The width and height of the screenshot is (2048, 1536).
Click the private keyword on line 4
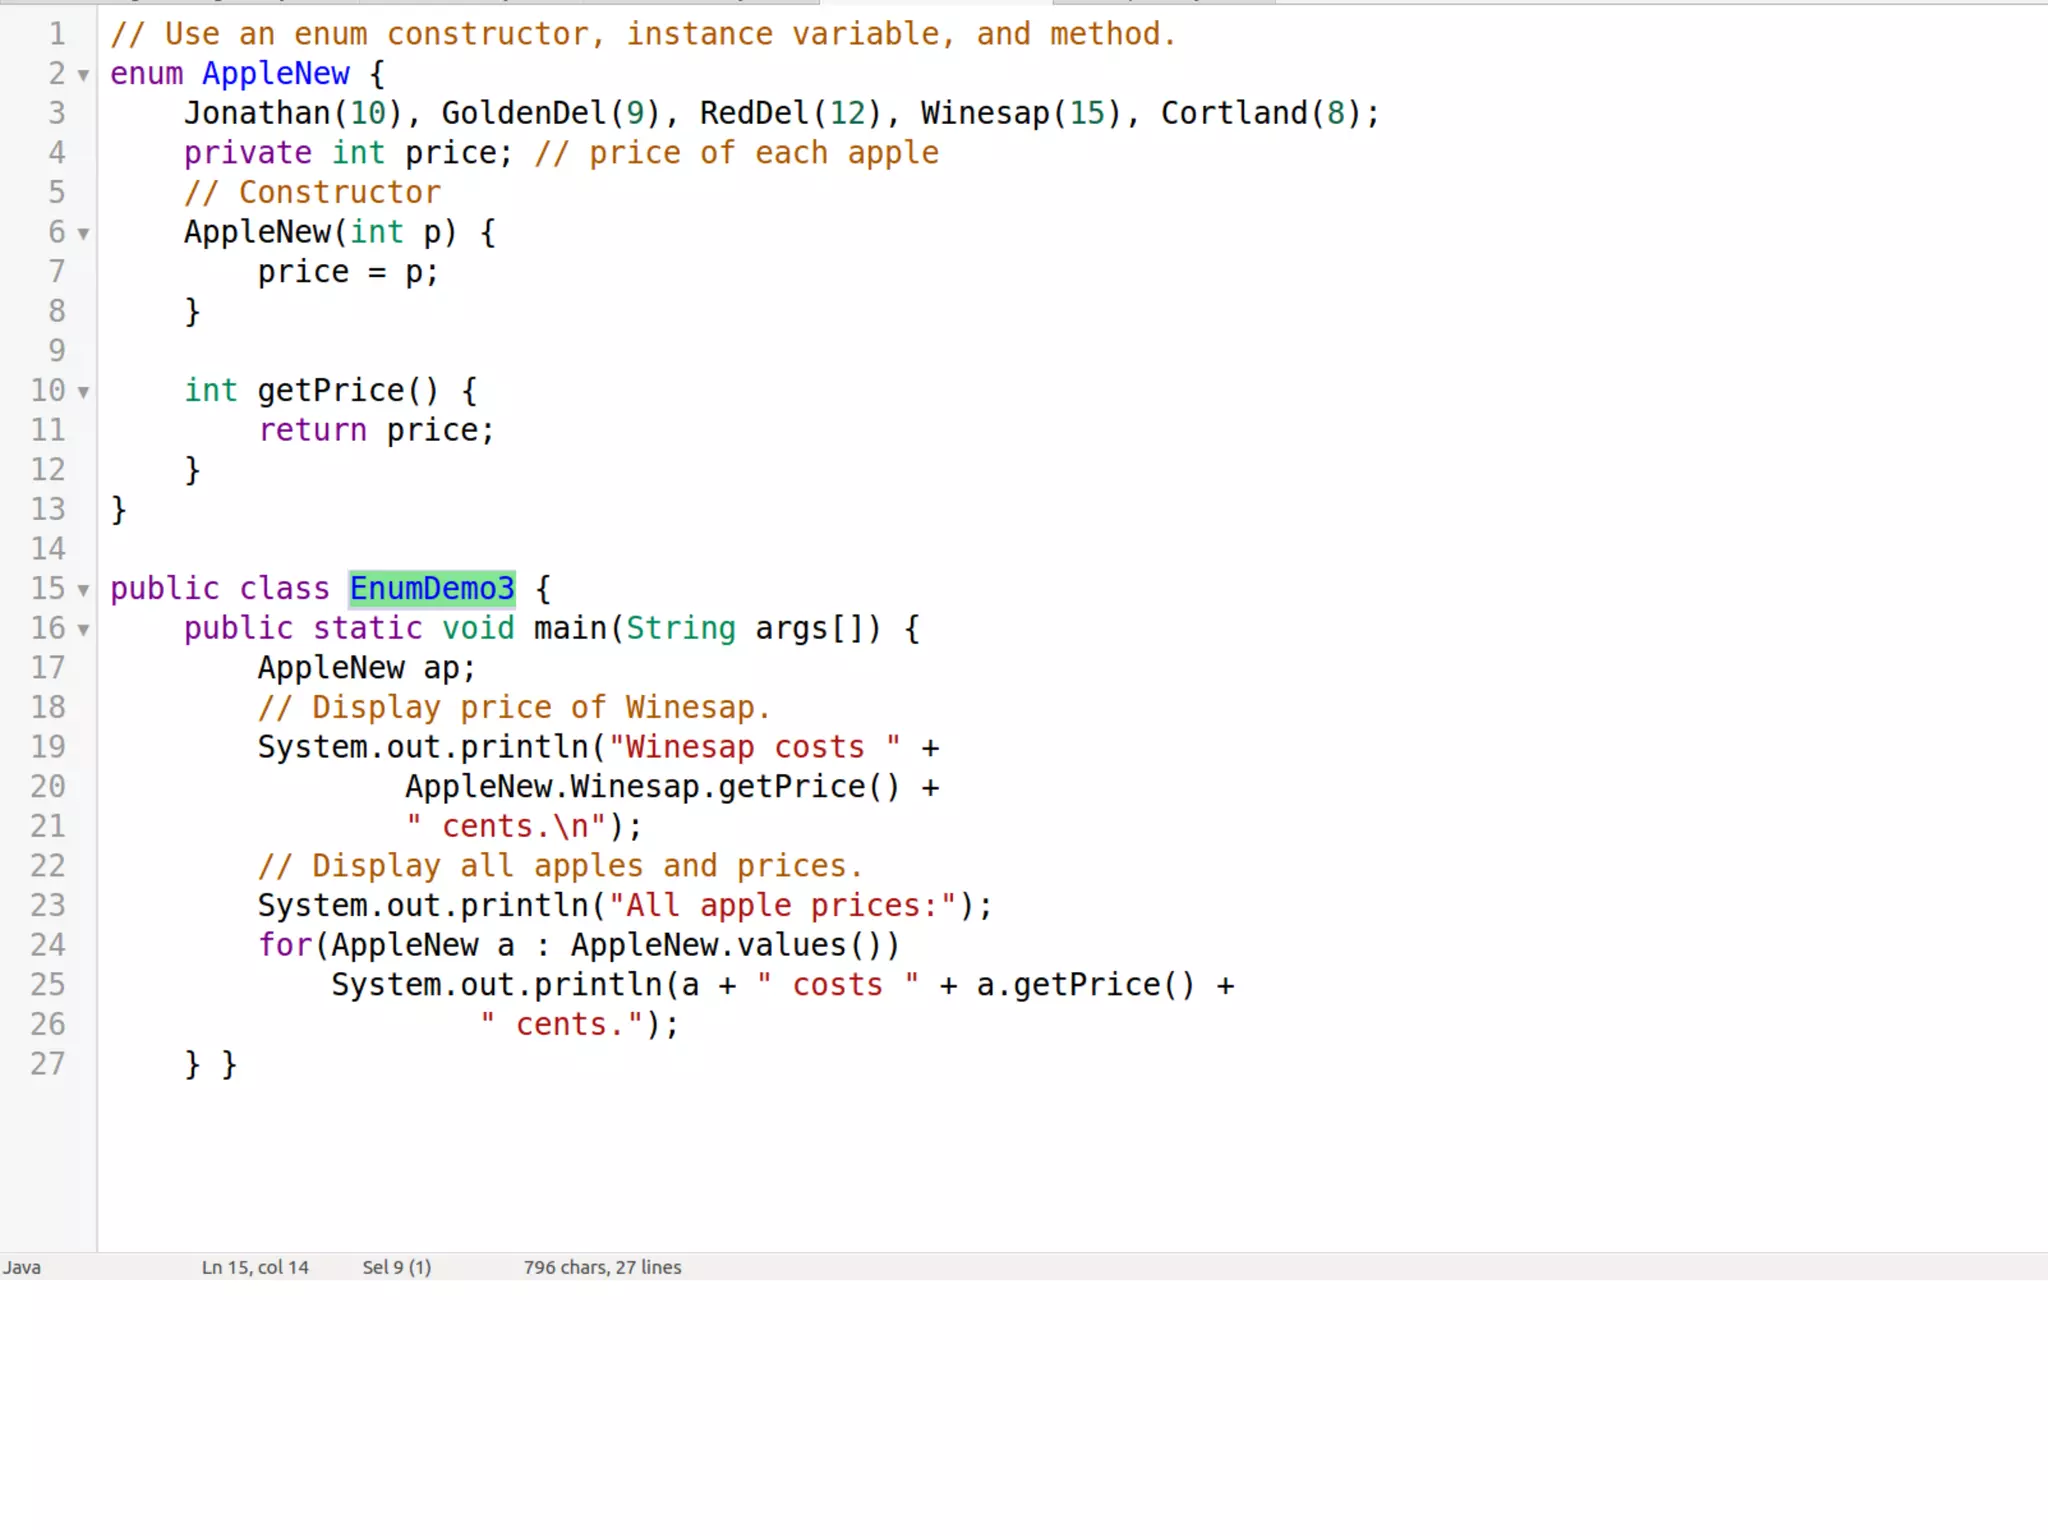247,153
